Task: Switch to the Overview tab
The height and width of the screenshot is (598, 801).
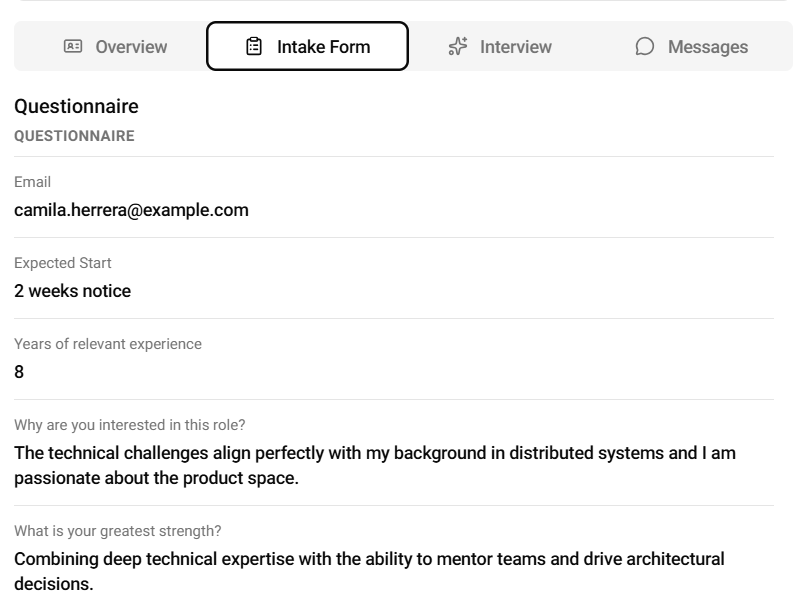Action: [131, 47]
